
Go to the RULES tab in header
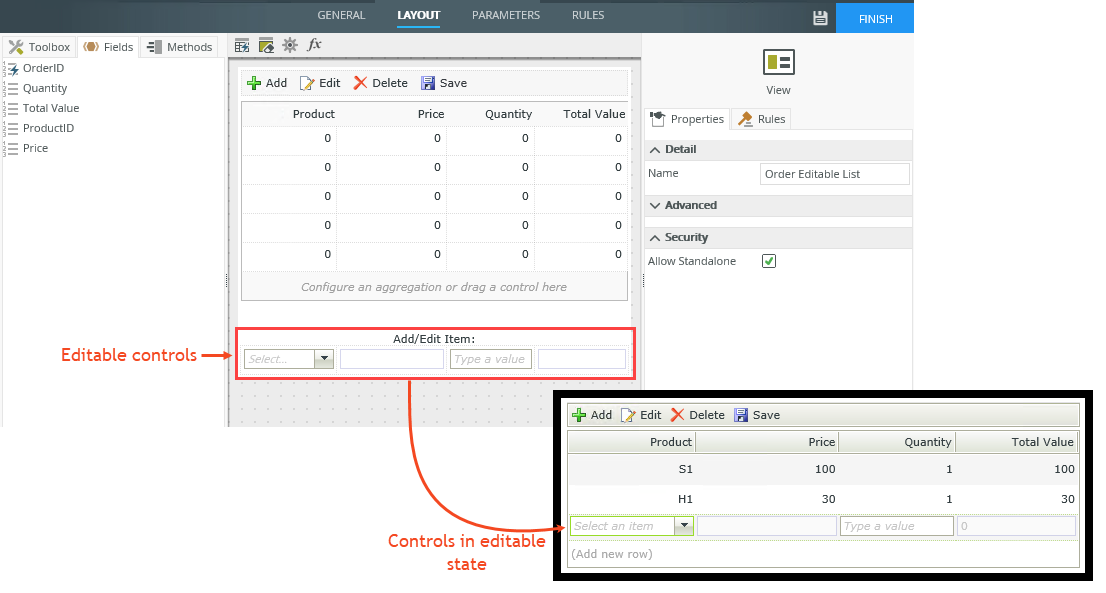pyautogui.click(x=588, y=15)
